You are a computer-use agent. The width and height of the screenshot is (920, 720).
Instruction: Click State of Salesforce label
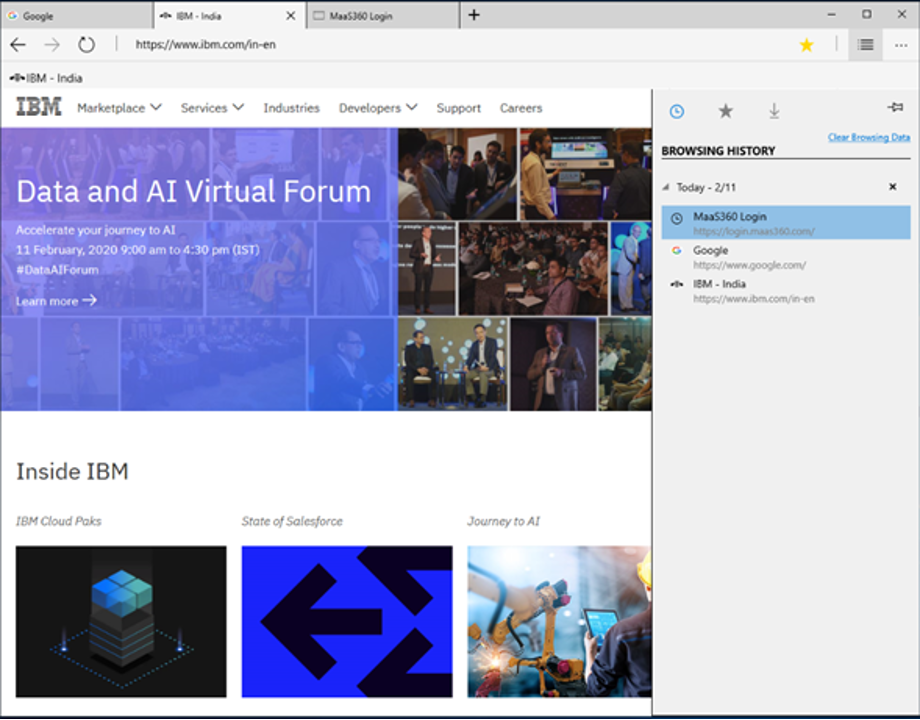coord(292,521)
